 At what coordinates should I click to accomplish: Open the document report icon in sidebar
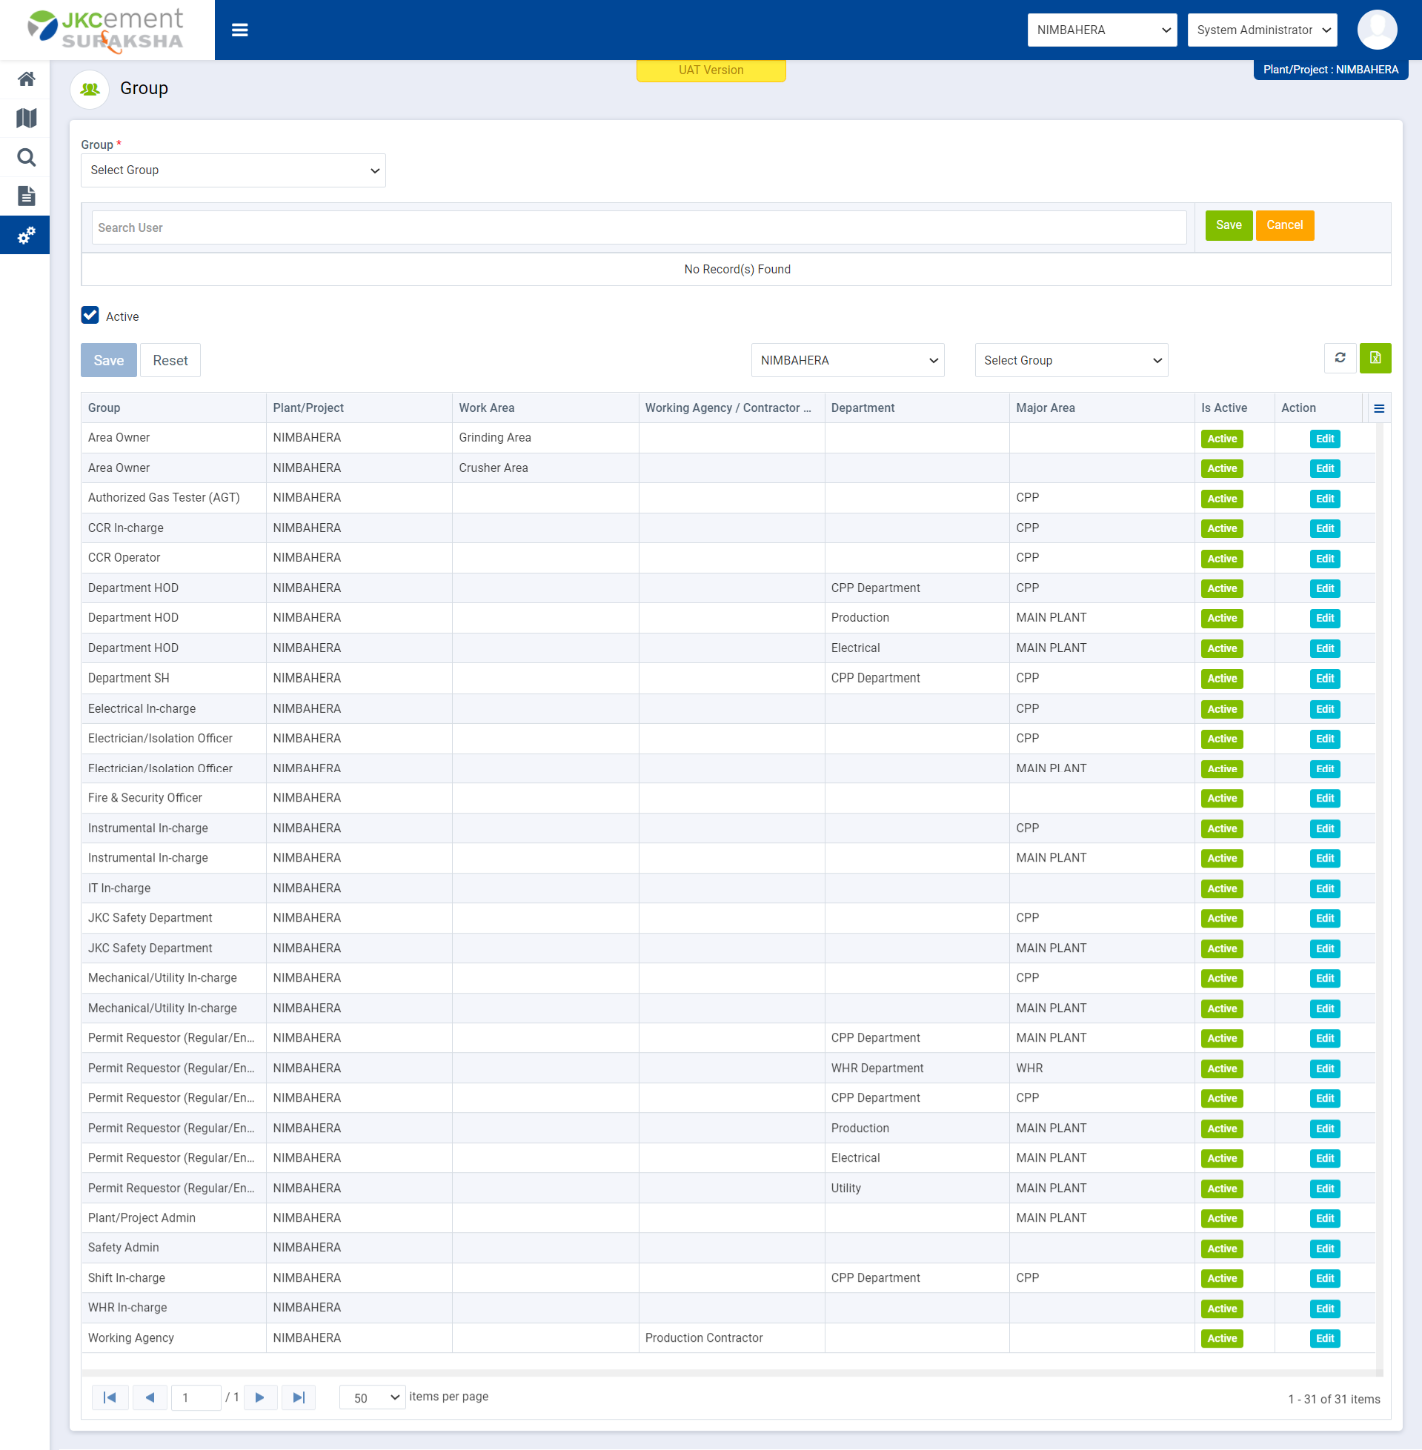26,196
